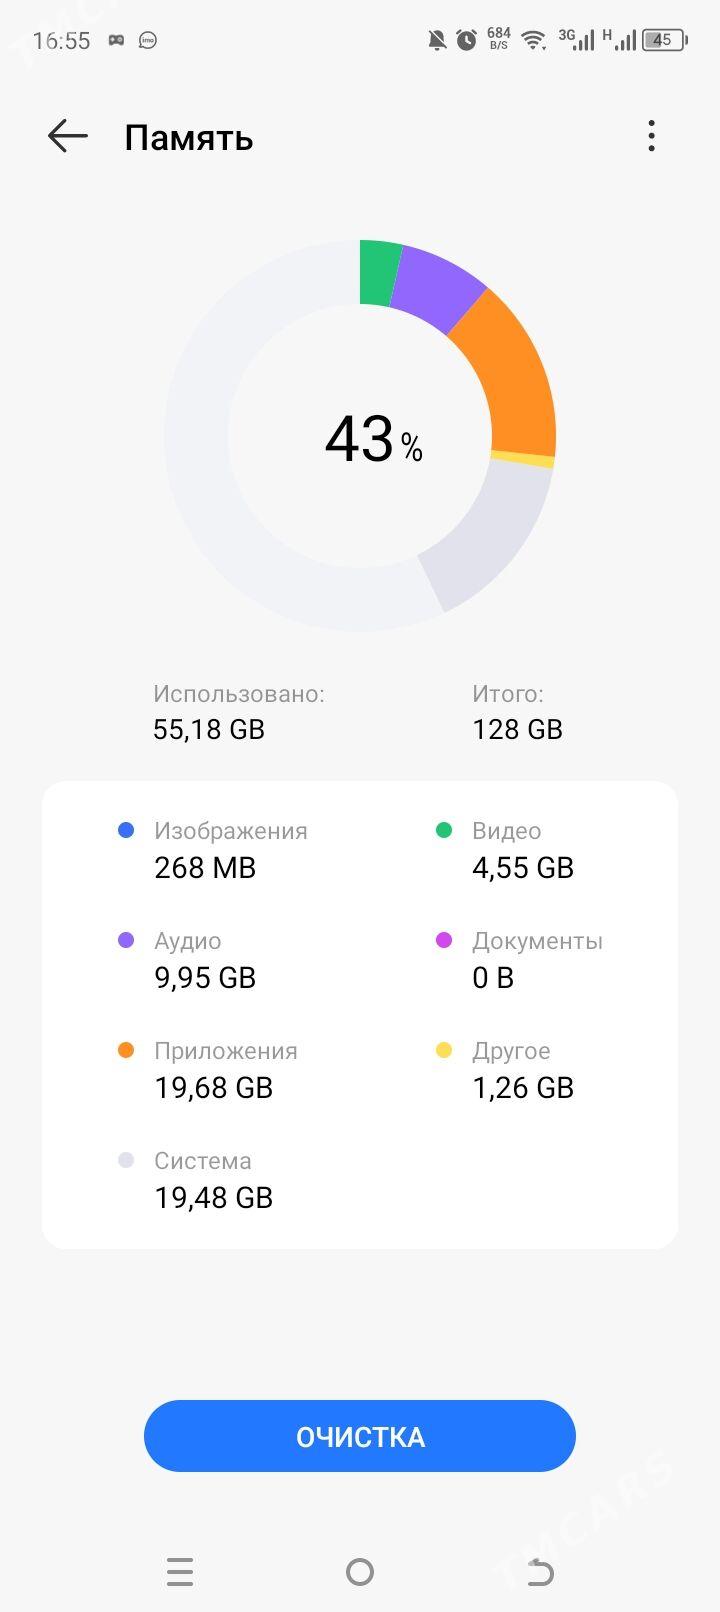Image resolution: width=720 pixels, height=1612 pixels.
Task: Open the Другое storage details
Action: [522, 1070]
